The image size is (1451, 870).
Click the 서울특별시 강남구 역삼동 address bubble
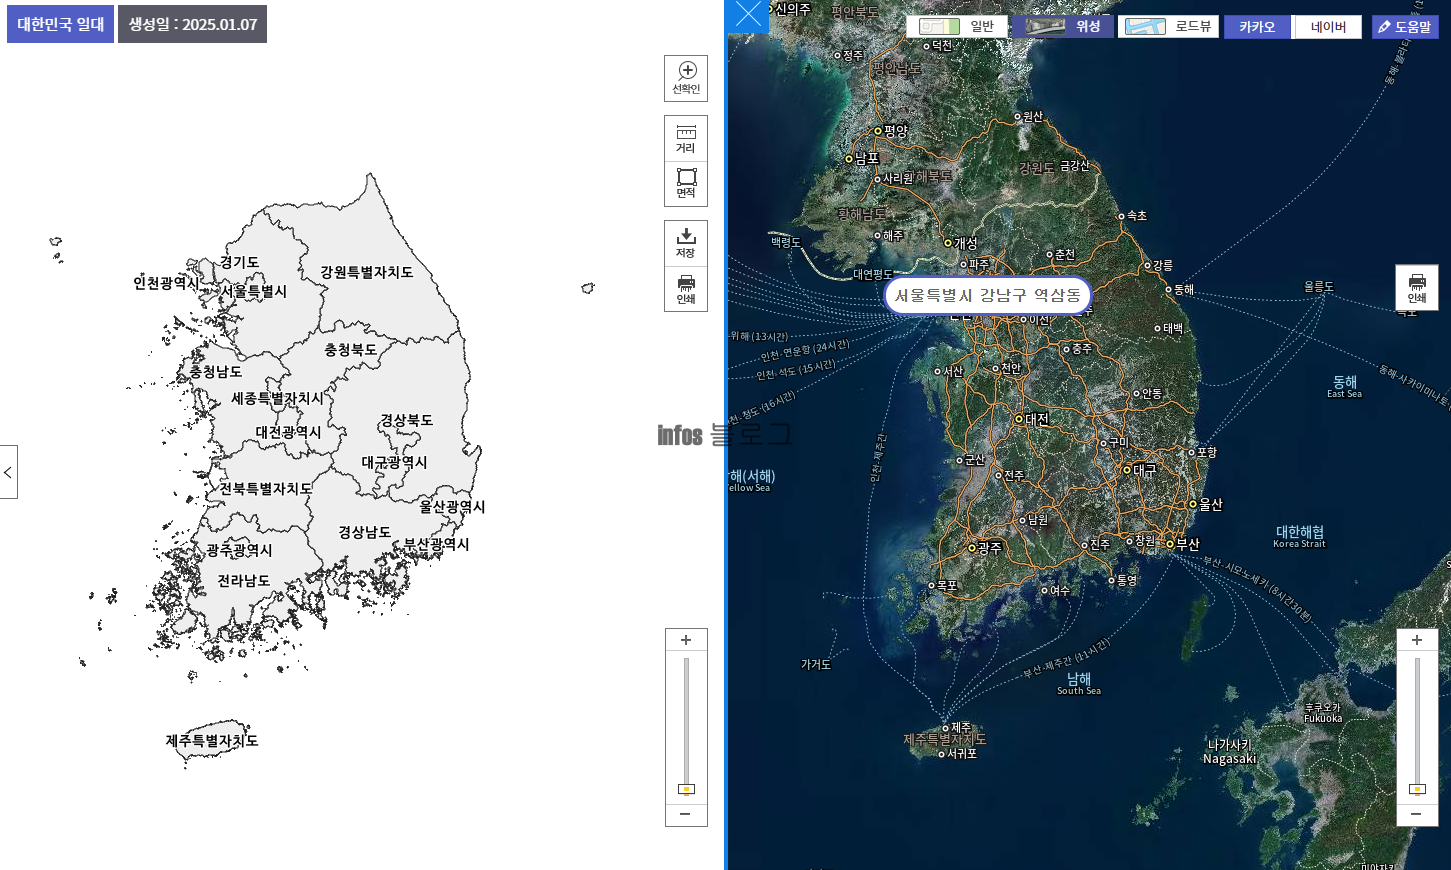click(988, 295)
